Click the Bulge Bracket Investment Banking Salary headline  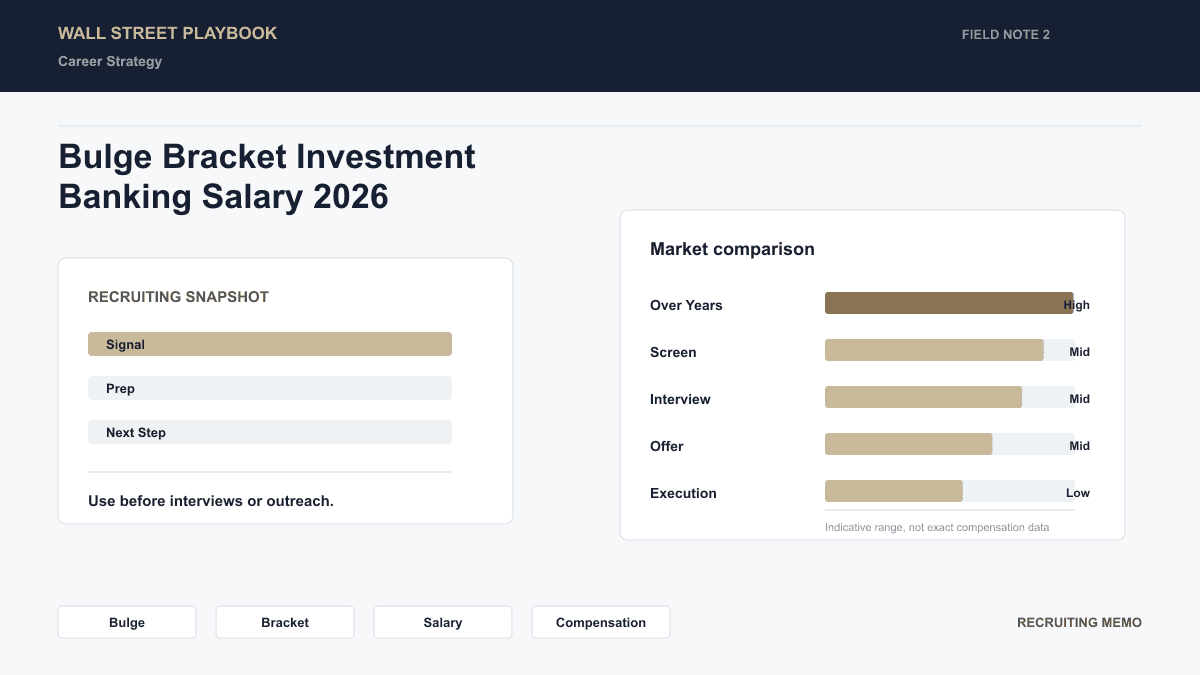pos(267,177)
